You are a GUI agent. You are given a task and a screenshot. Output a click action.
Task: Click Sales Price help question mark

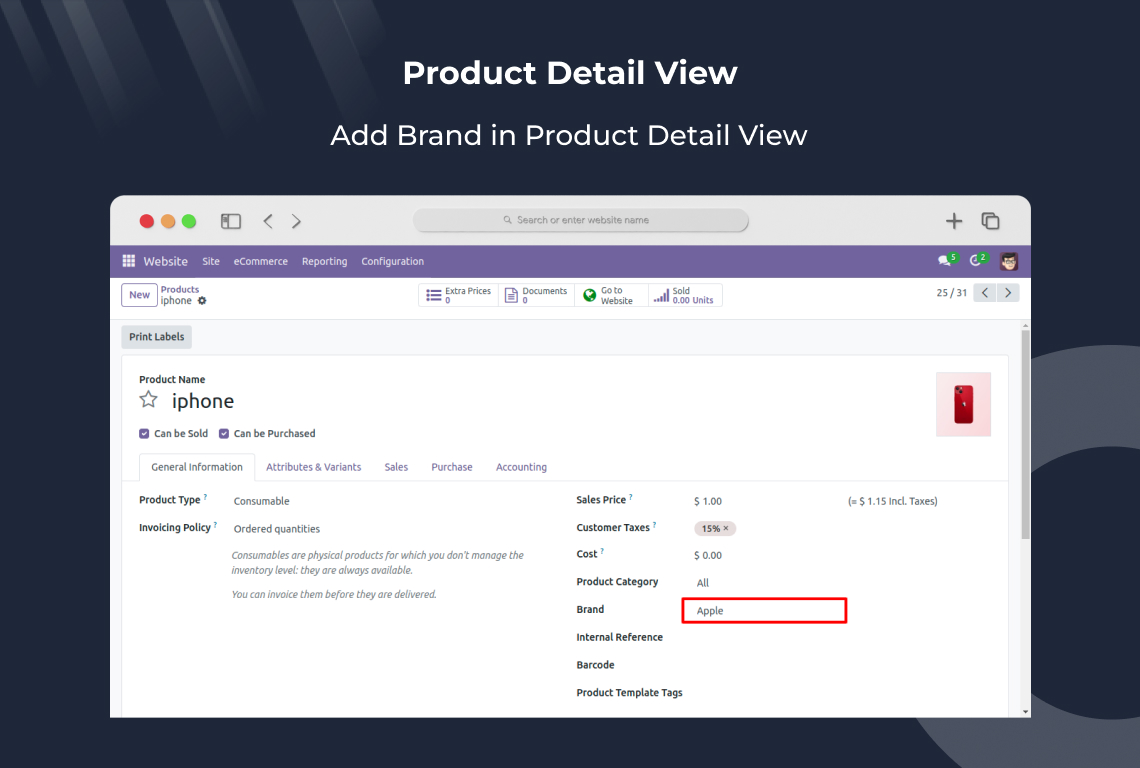(x=630, y=497)
